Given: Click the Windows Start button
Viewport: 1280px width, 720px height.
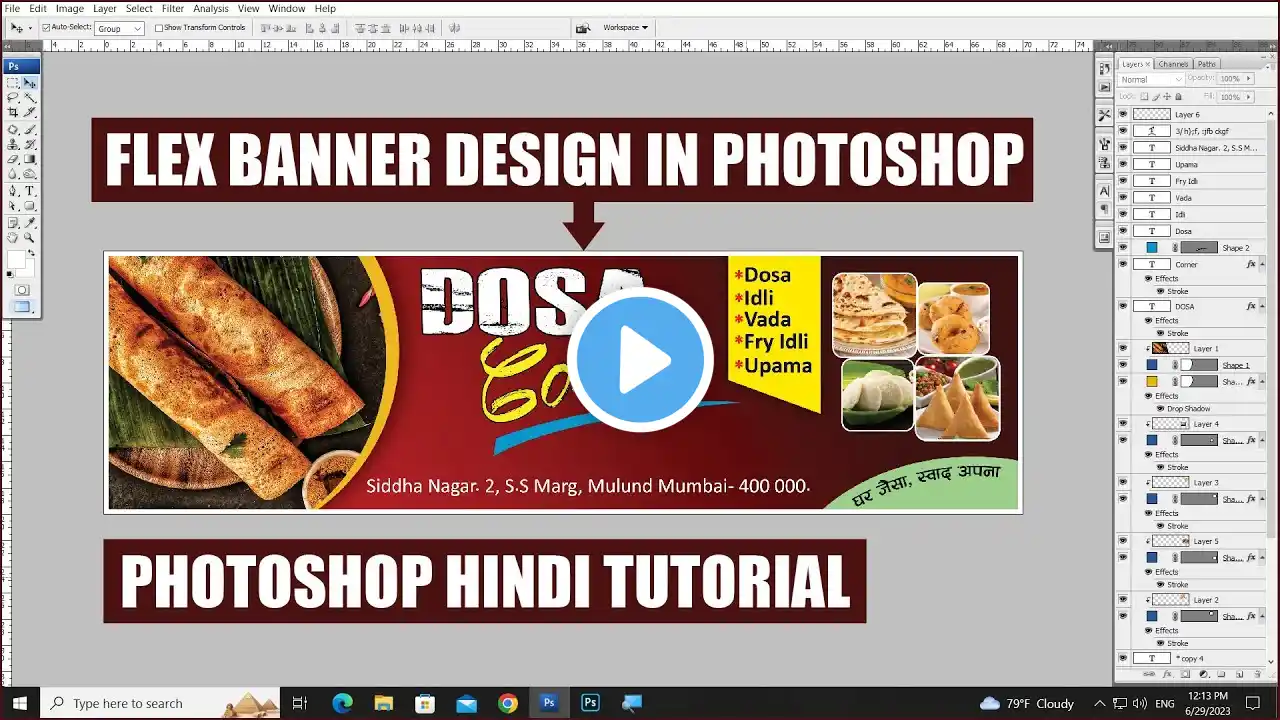Looking at the screenshot, I should [x=20, y=703].
